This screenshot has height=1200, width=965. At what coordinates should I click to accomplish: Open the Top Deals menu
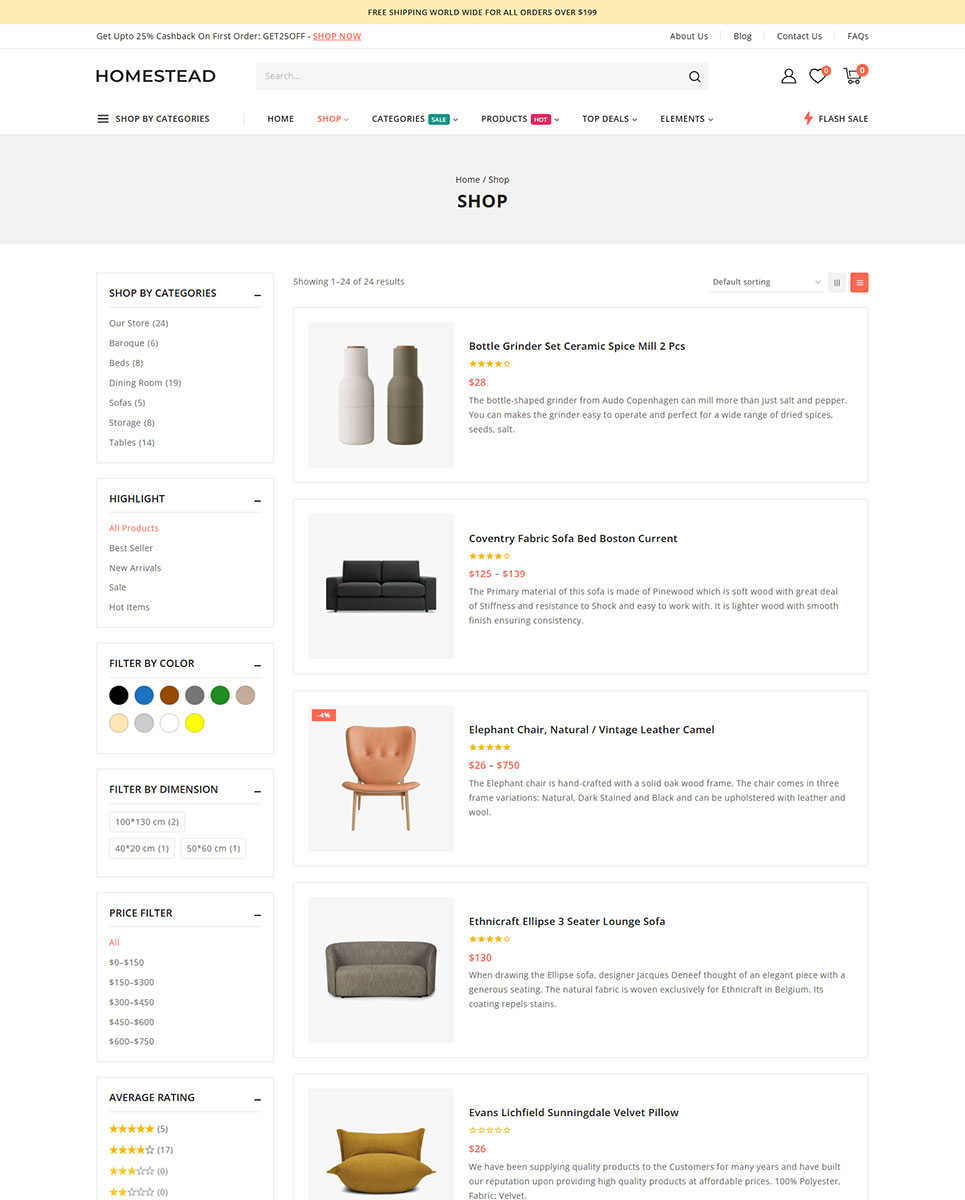[609, 119]
